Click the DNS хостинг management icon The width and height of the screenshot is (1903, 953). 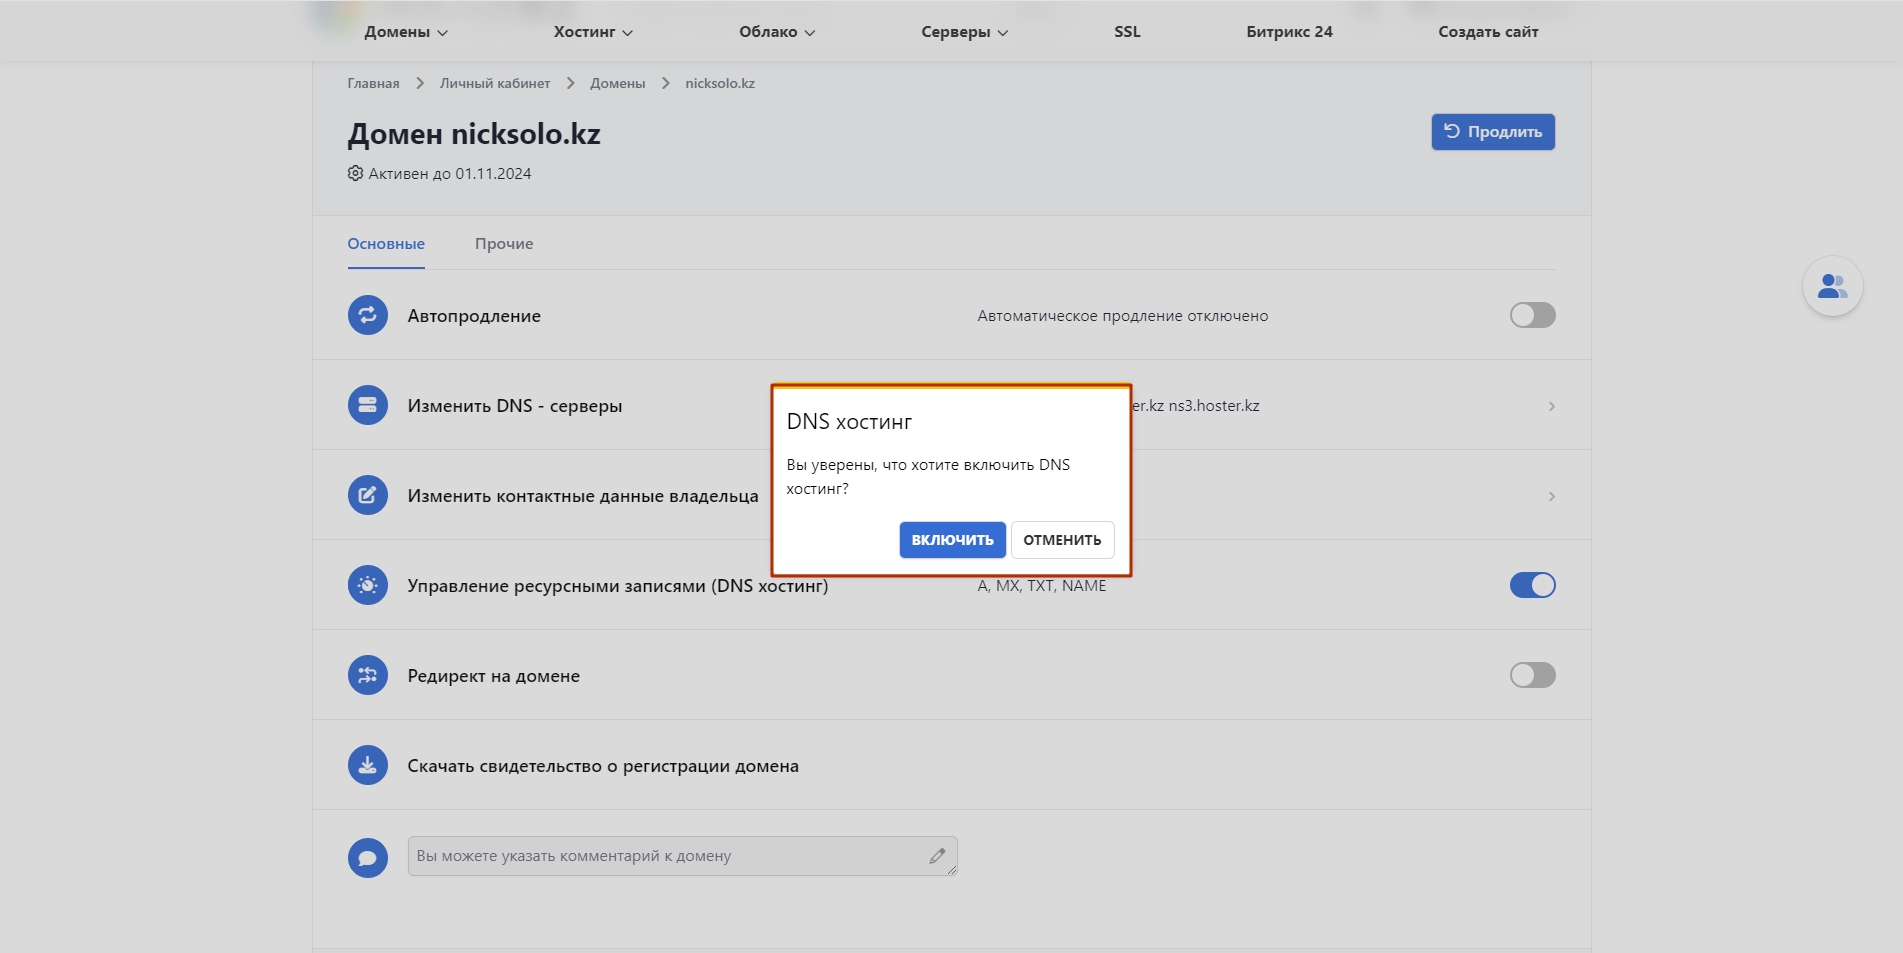pyautogui.click(x=367, y=585)
